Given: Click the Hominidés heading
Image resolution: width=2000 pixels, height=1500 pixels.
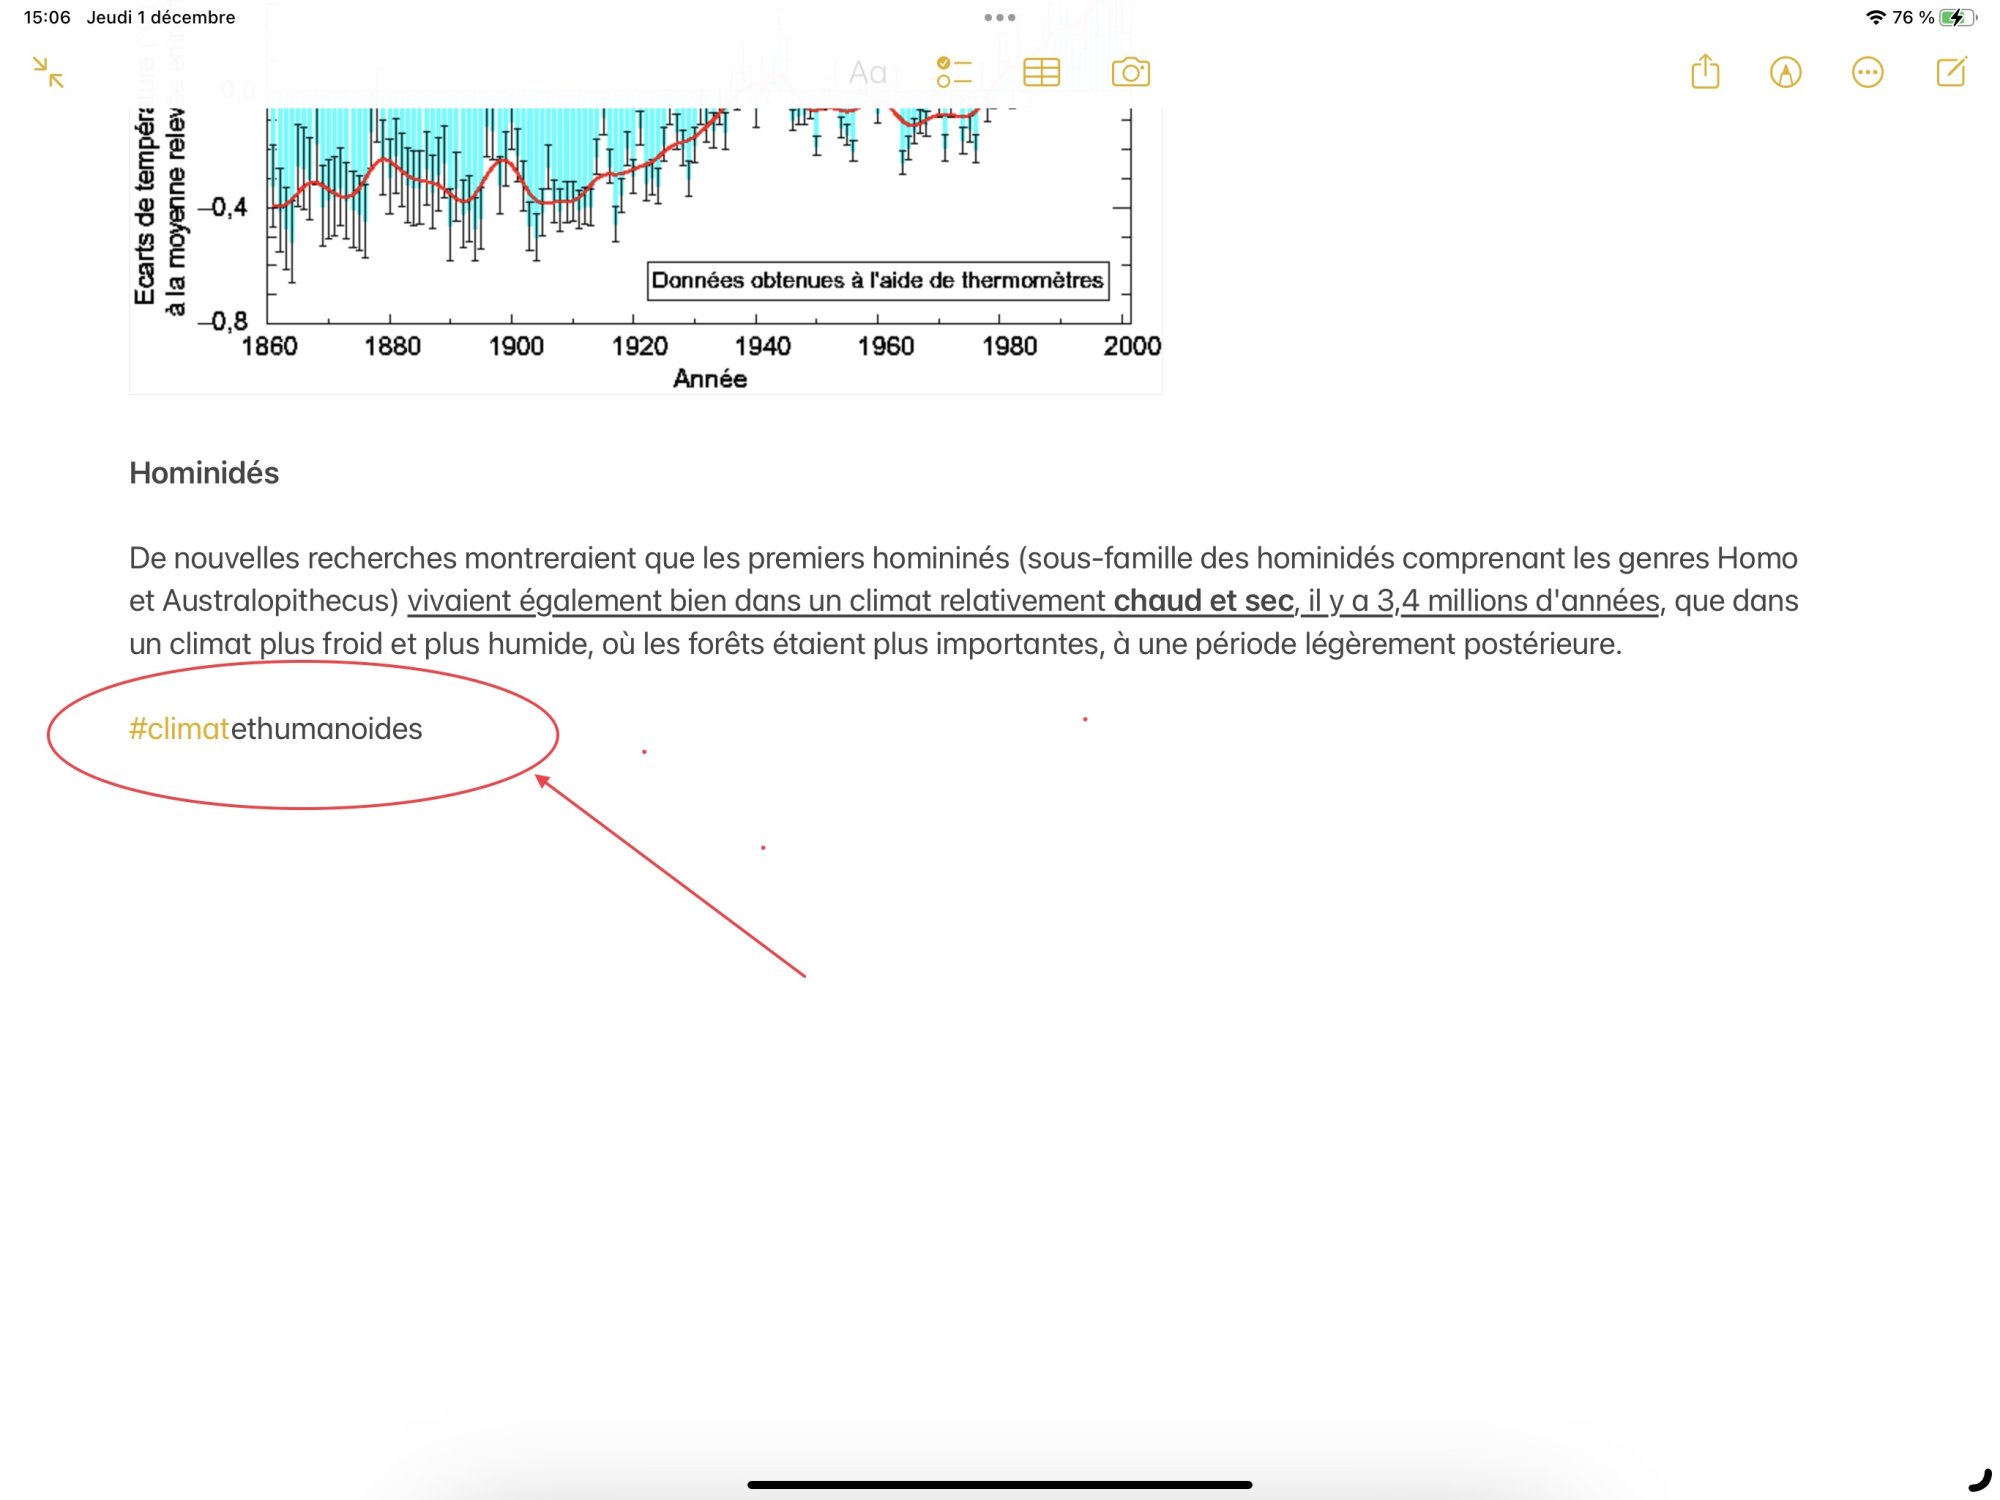Looking at the screenshot, I should pos(204,473).
